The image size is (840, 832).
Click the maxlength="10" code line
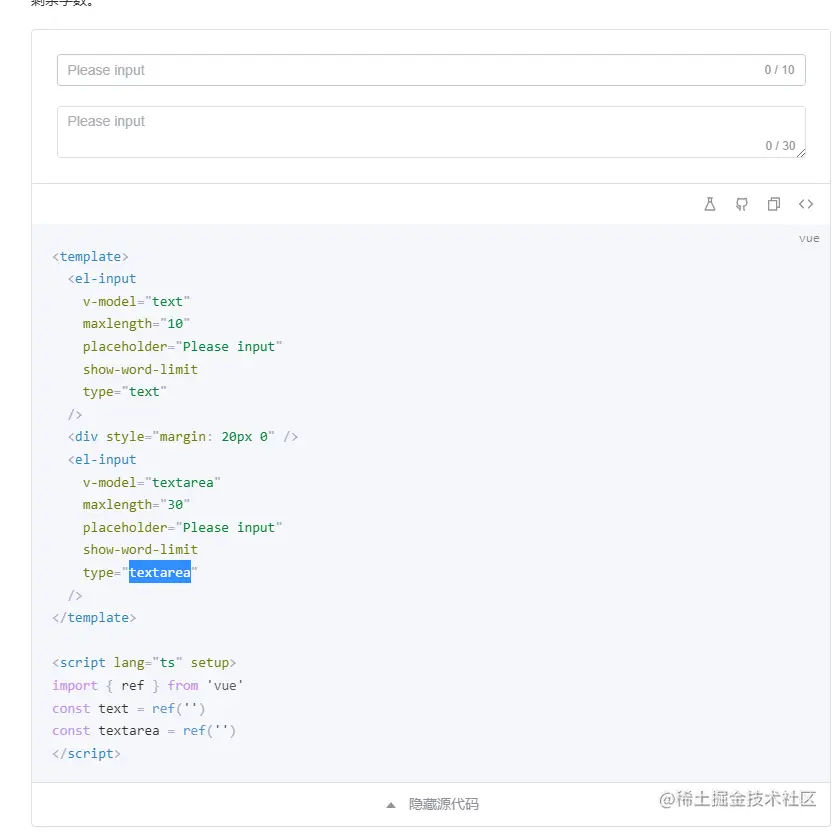coord(136,324)
